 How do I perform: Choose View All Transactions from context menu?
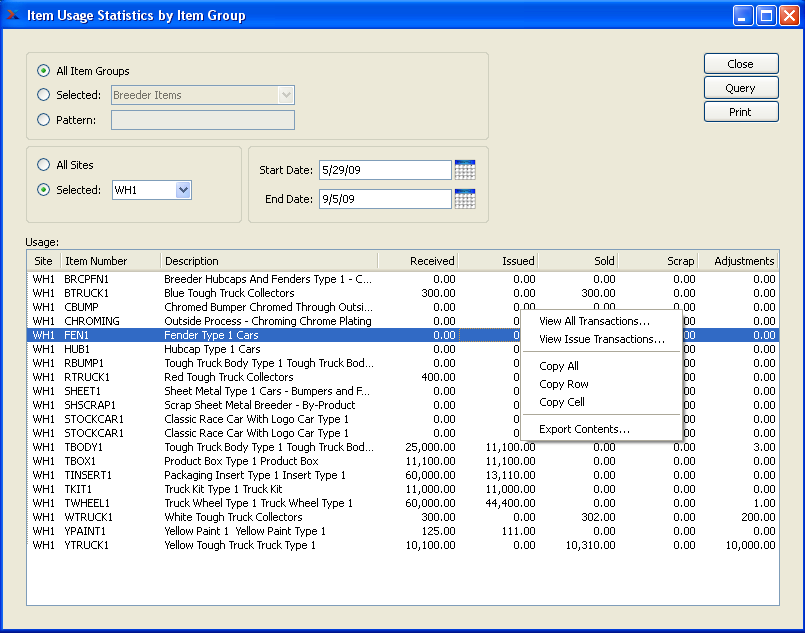pos(594,321)
